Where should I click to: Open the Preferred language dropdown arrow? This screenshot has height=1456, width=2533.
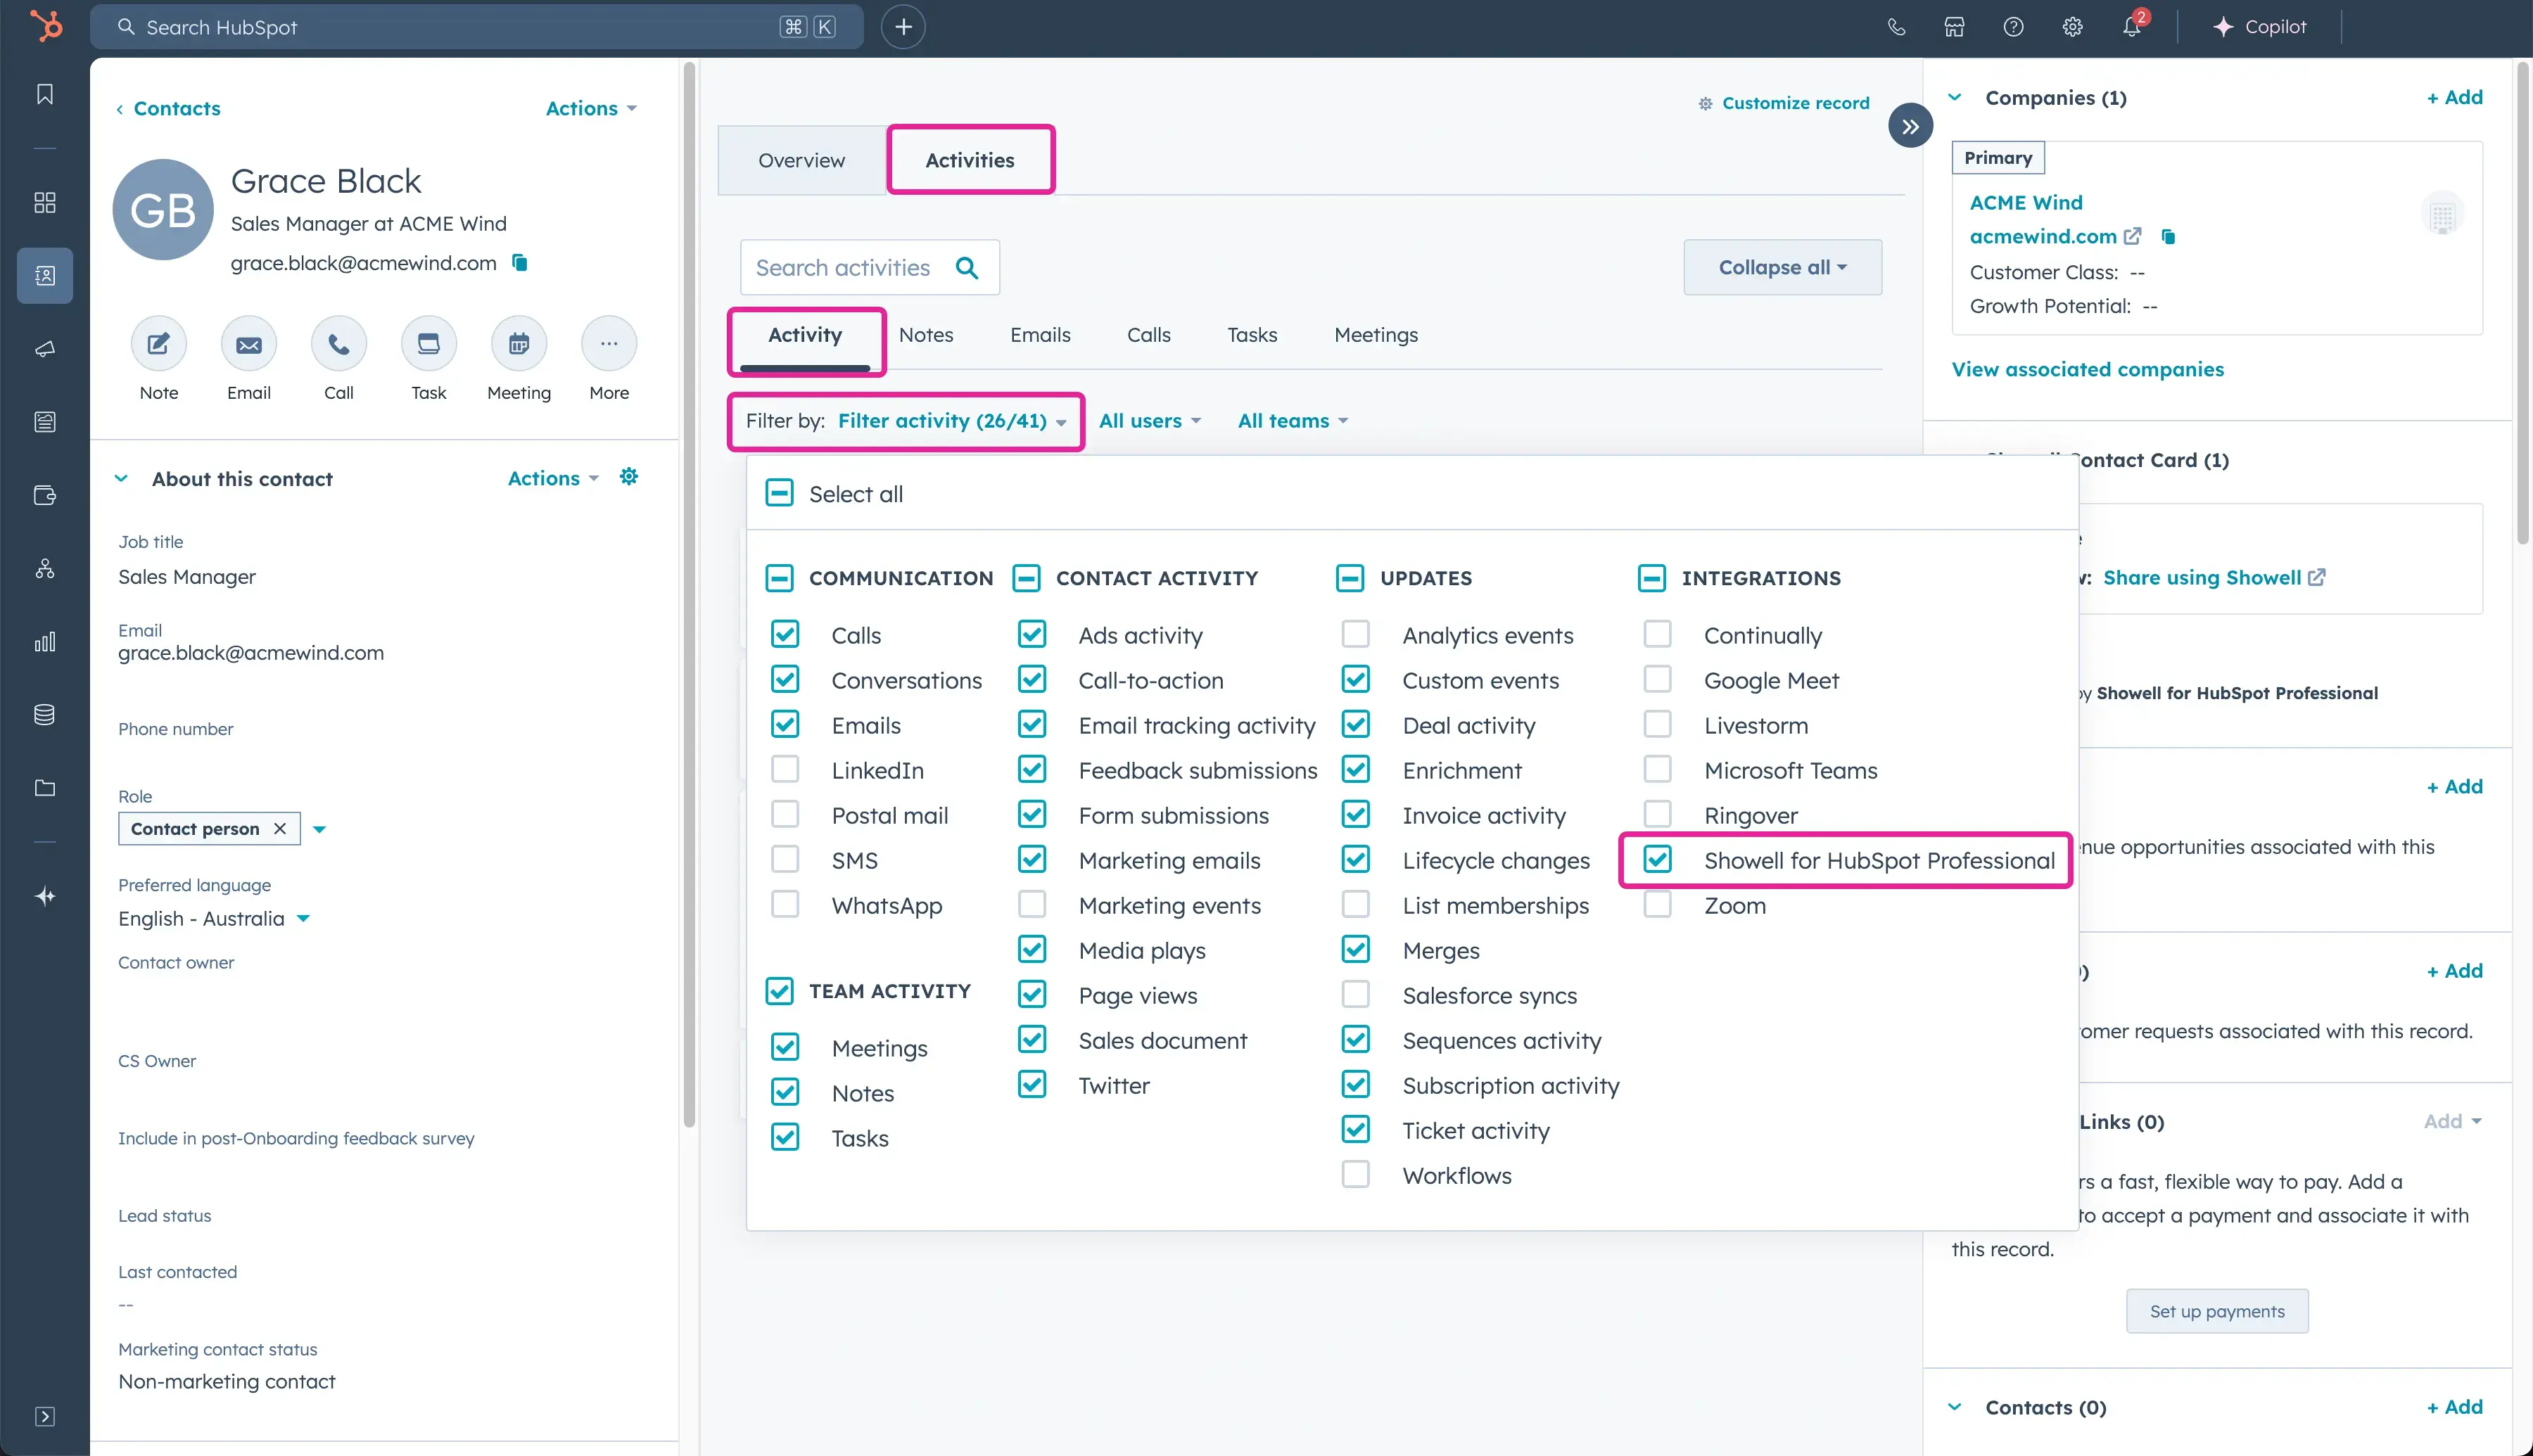click(304, 918)
